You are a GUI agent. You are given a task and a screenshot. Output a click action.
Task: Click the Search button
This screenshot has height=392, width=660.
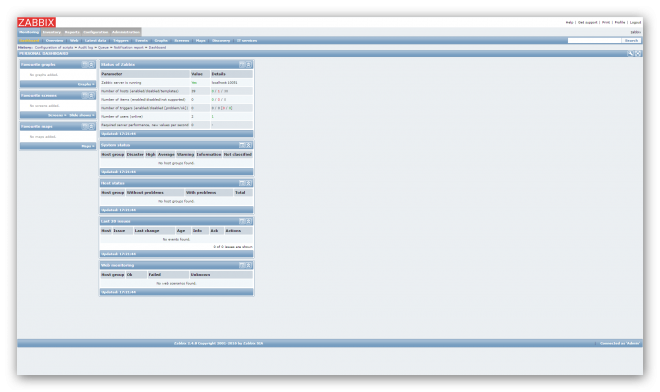tap(631, 40)
